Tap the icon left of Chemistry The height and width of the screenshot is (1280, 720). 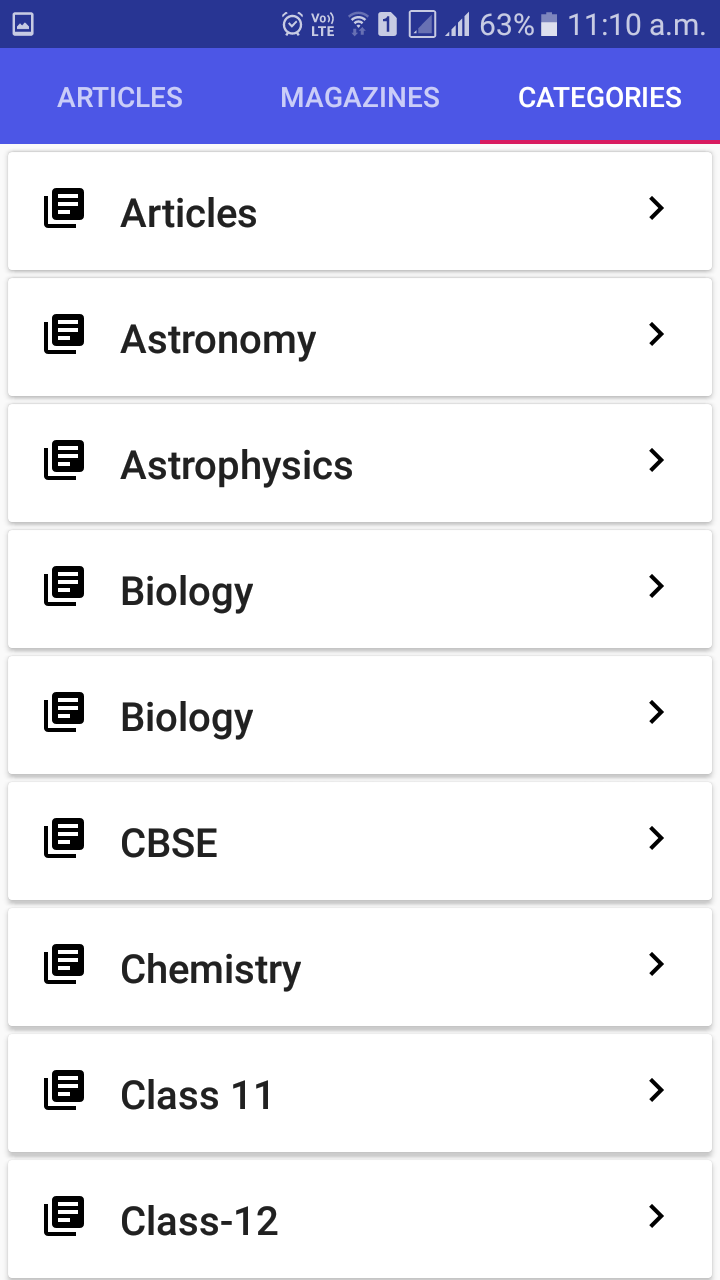point(64,964)
